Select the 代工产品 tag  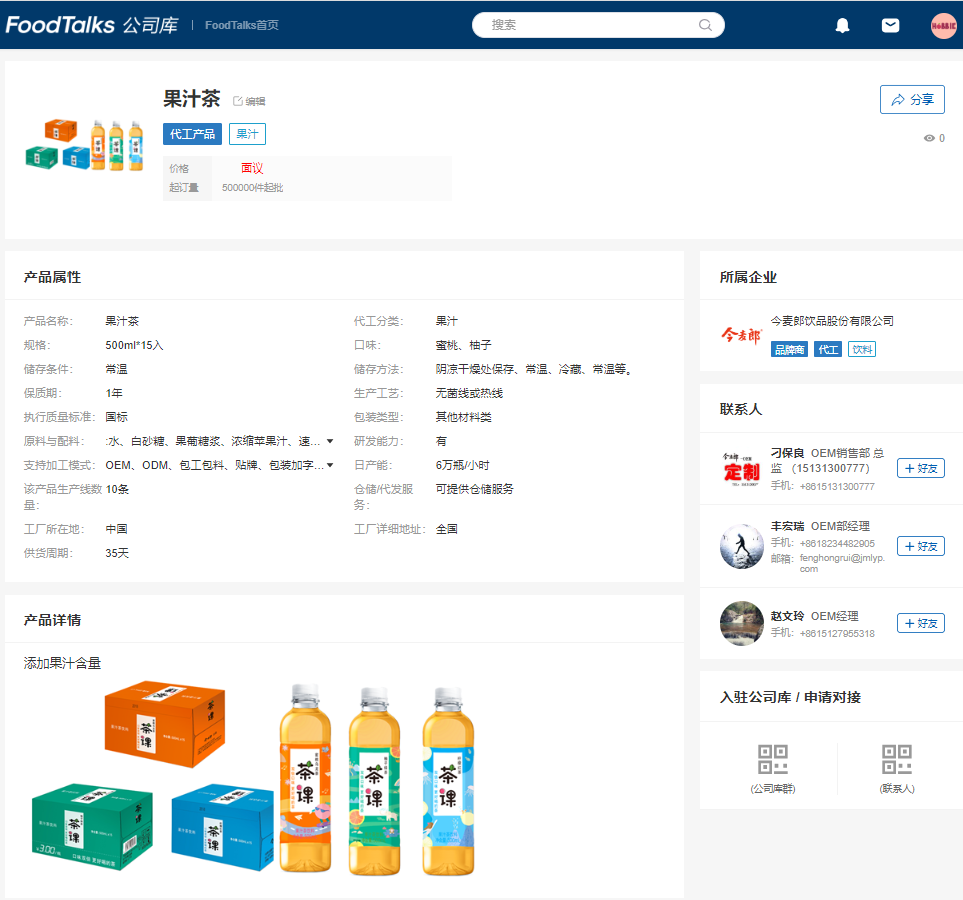[x=192, y=134]
